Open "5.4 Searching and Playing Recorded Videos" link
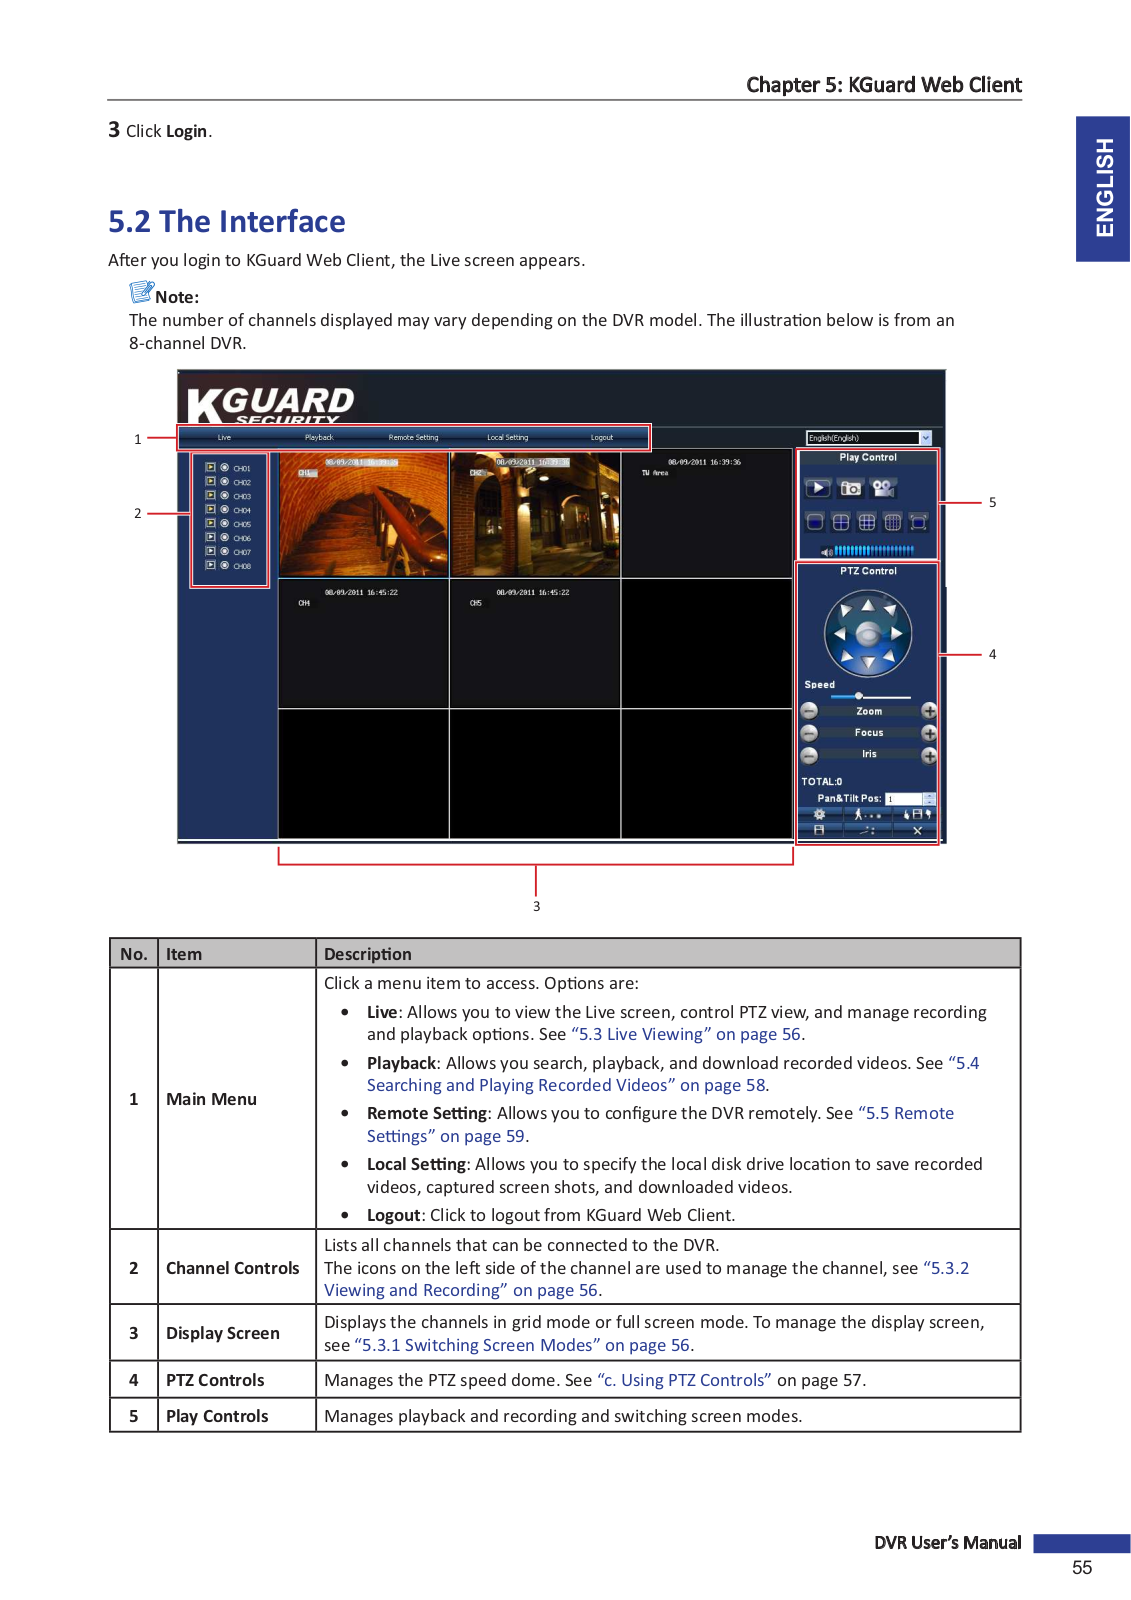1131x1600 pixels. coord(673,1074)
